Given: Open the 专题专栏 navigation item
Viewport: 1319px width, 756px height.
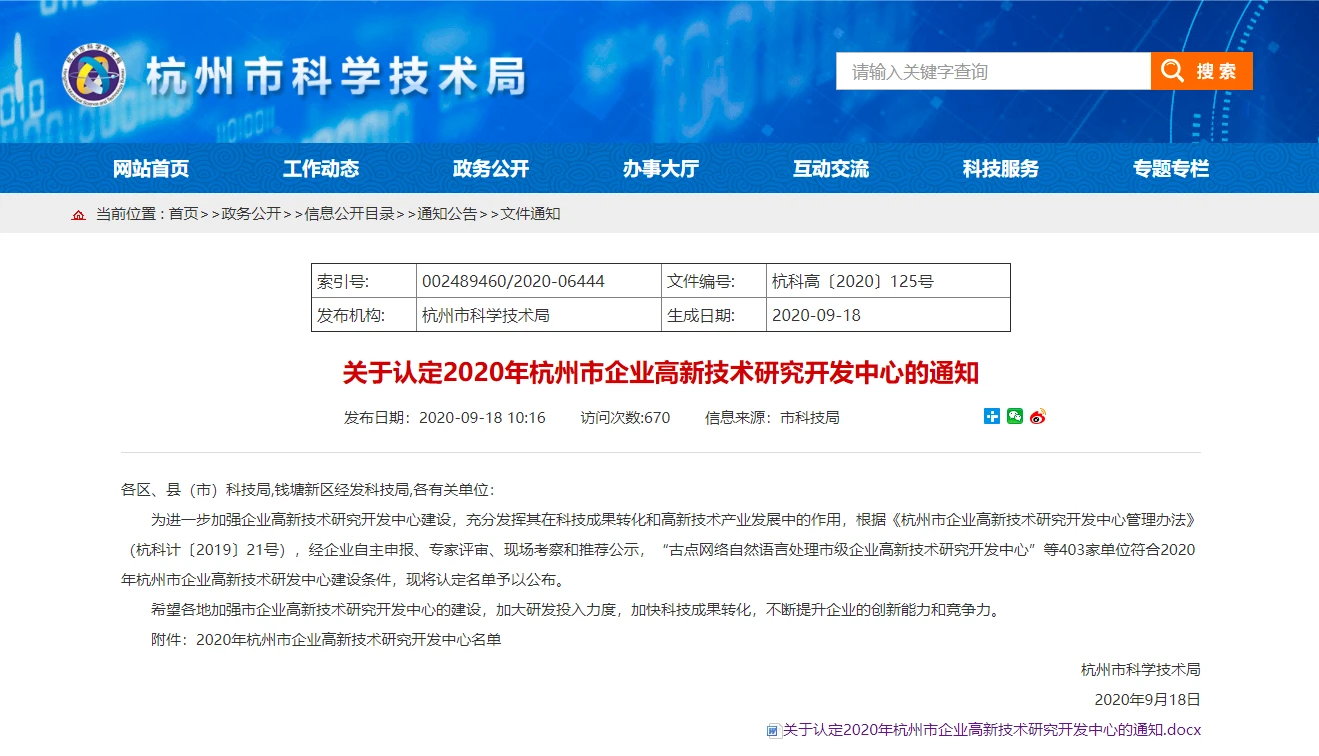Looking at the screenshot, I should 1171,169.
